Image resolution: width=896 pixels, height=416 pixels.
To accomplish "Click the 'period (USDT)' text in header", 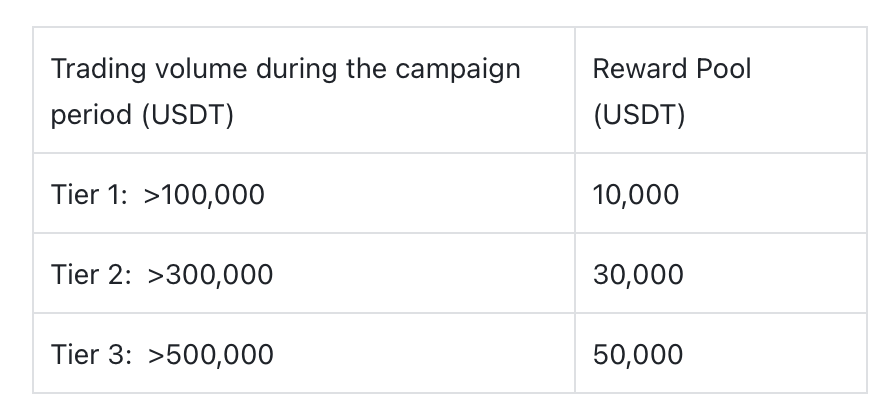I will pyautogui.click(x=142, y=115).
